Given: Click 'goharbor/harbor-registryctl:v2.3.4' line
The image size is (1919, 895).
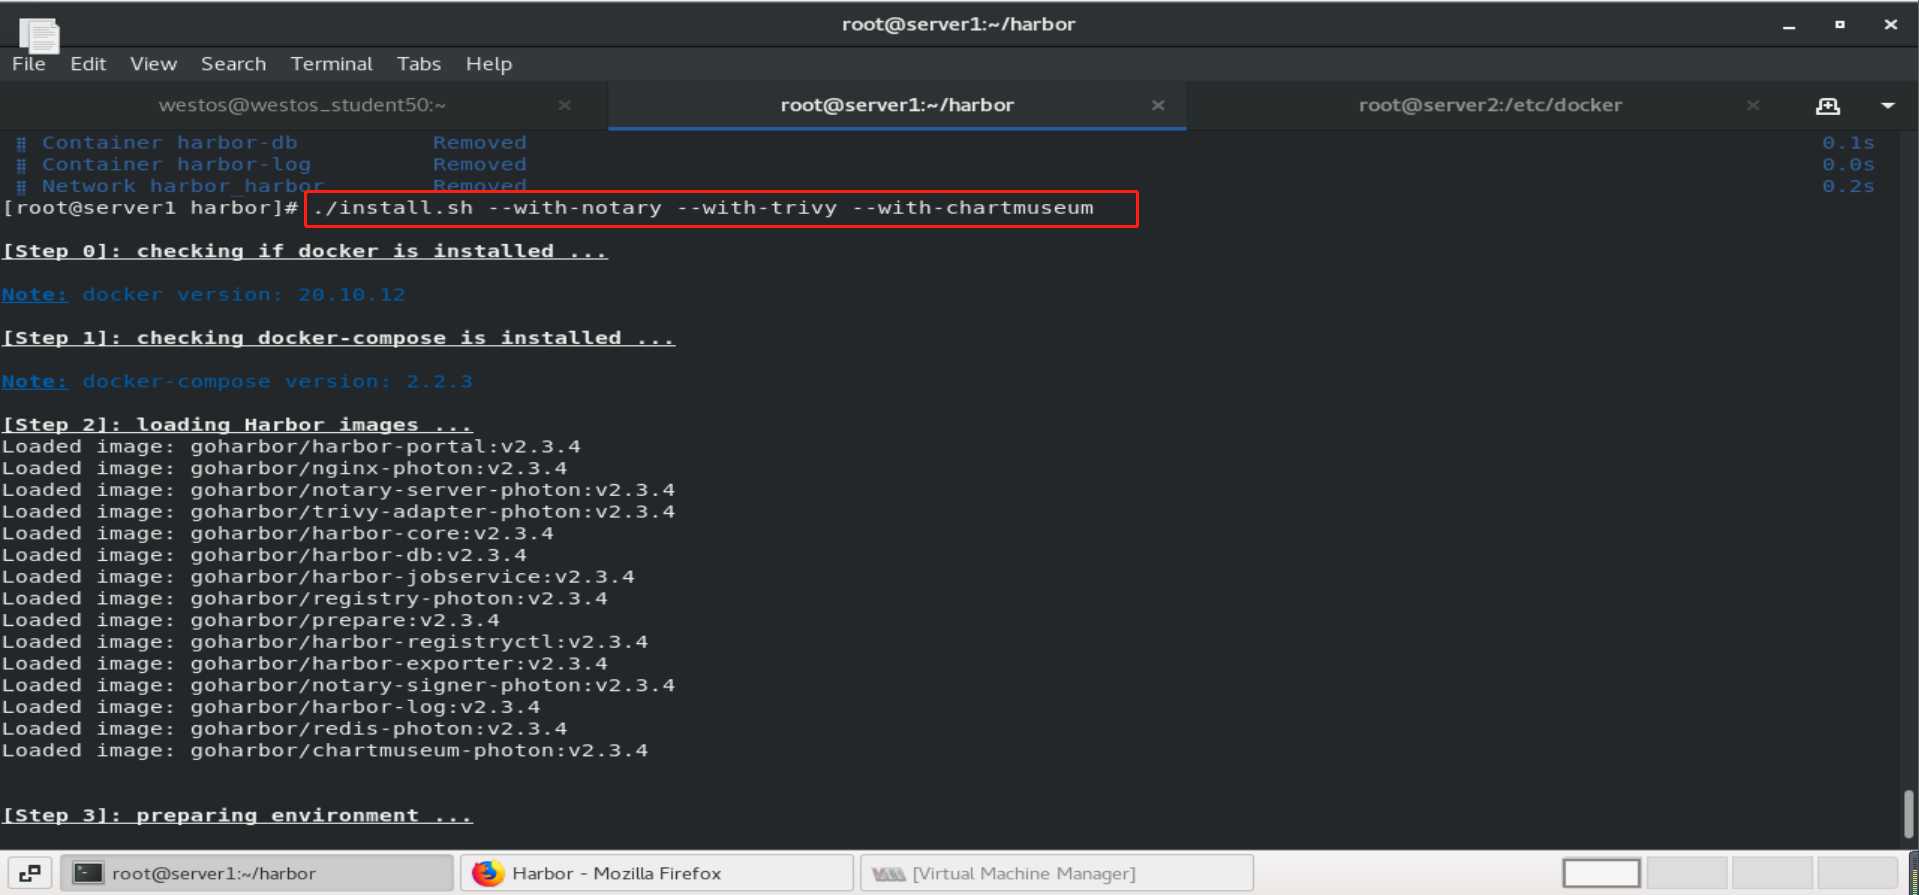Looking at the screenshot, I should tap(325, 642).
